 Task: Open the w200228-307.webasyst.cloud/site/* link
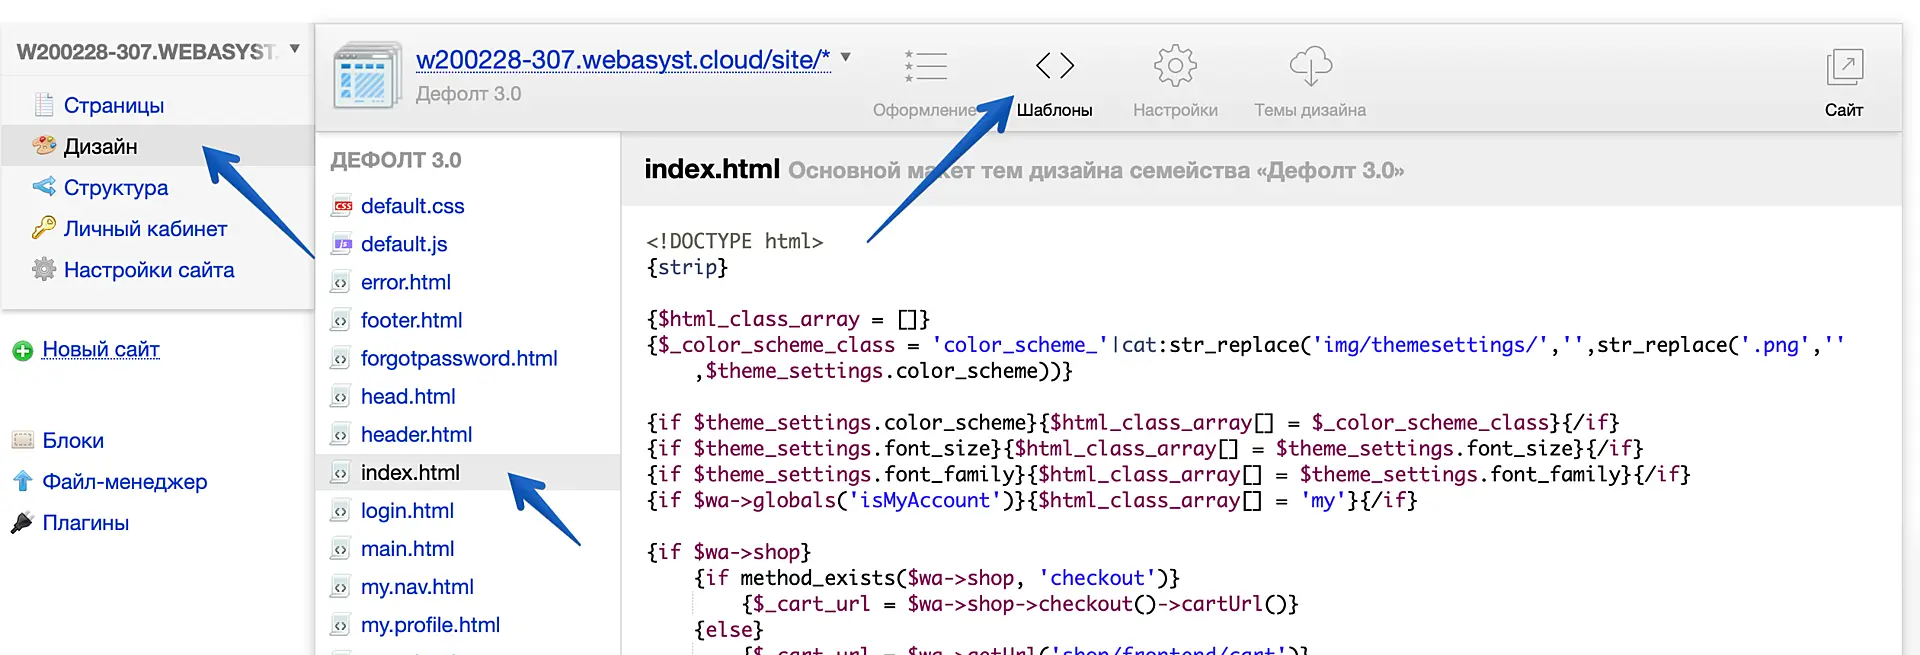coord(622,60)
